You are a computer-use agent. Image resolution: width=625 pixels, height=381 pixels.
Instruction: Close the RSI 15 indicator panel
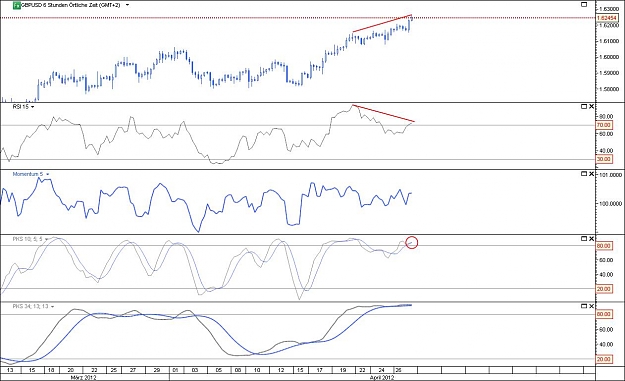click(591, 106)
